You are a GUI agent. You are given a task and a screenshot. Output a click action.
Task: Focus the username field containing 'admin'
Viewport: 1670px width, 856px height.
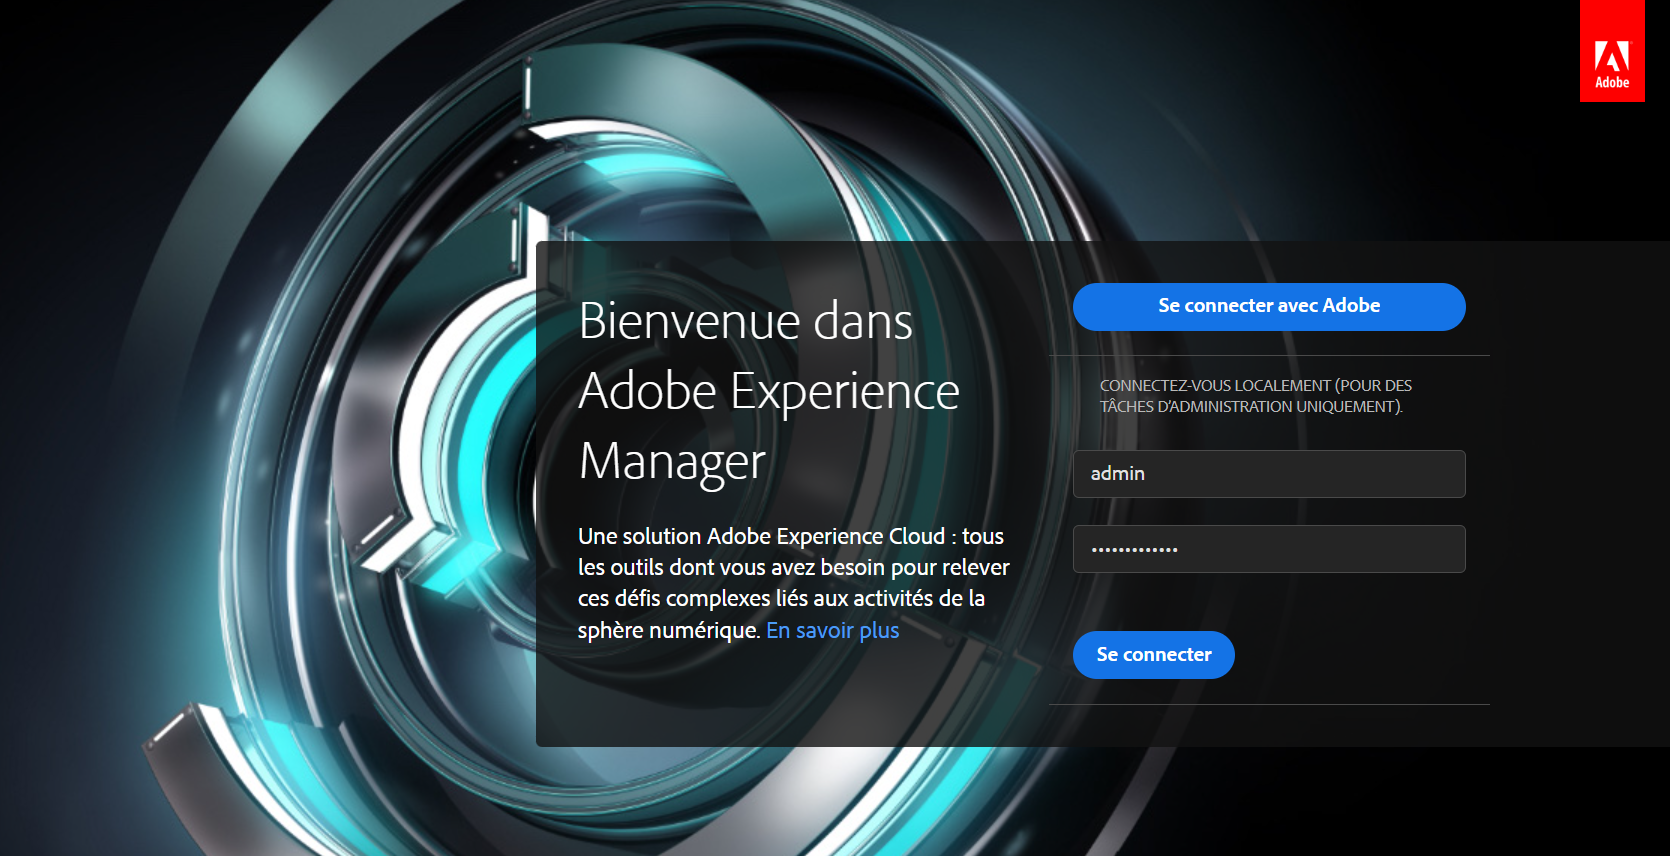tap(1269, 474)
